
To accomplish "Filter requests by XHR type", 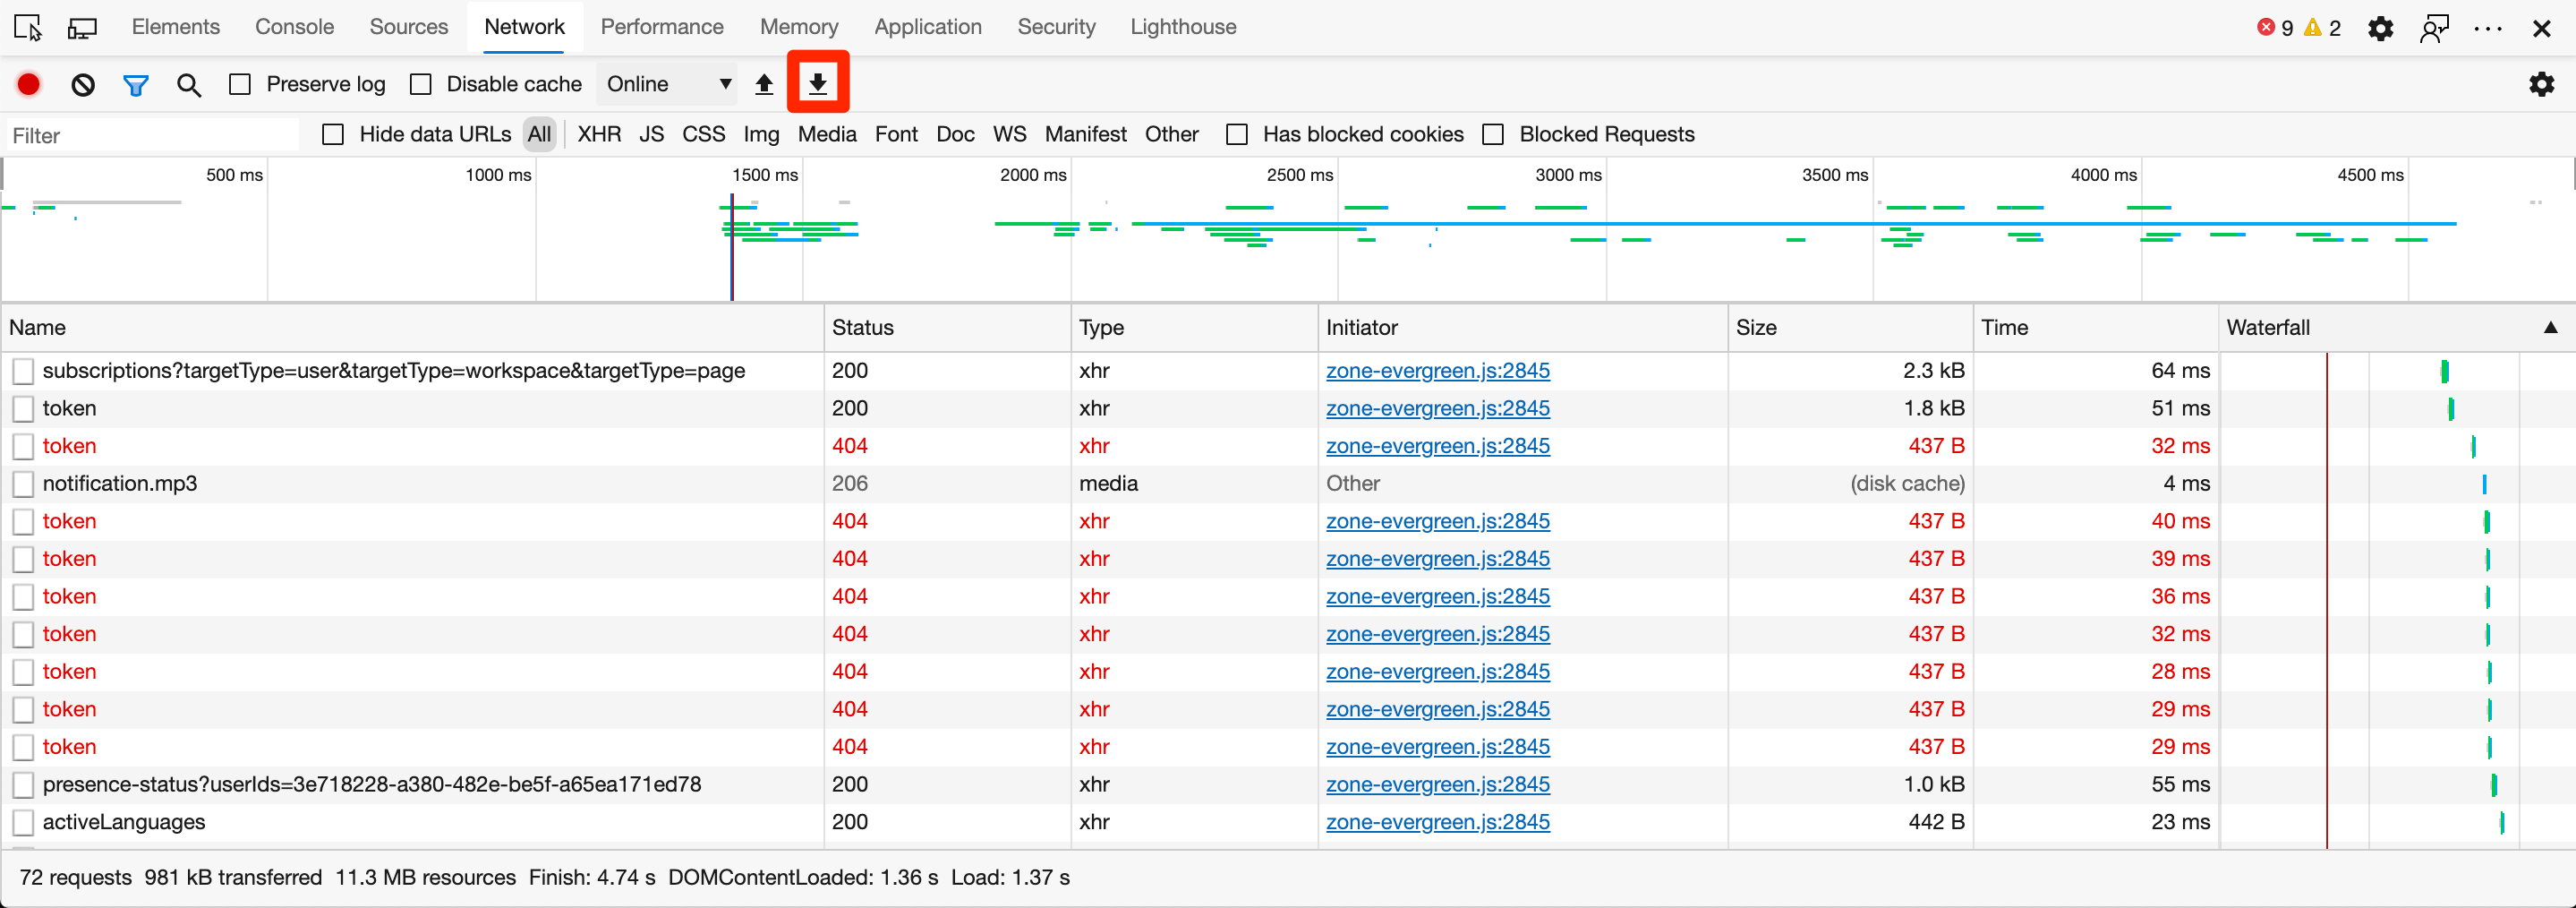I will (x=598, y=133).
